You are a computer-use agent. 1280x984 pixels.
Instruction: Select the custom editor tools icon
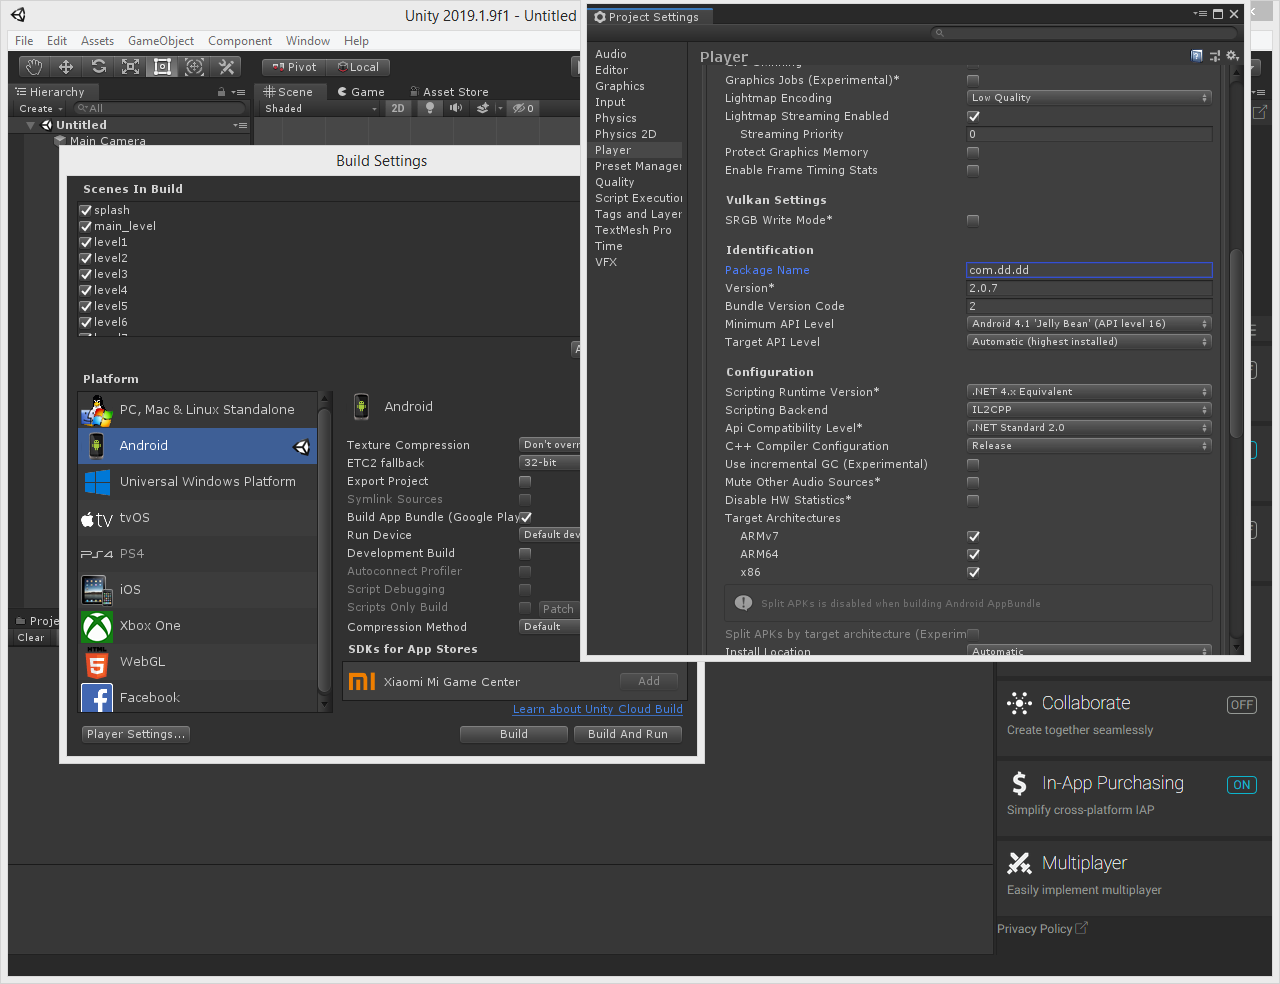[x=226, y=67]
